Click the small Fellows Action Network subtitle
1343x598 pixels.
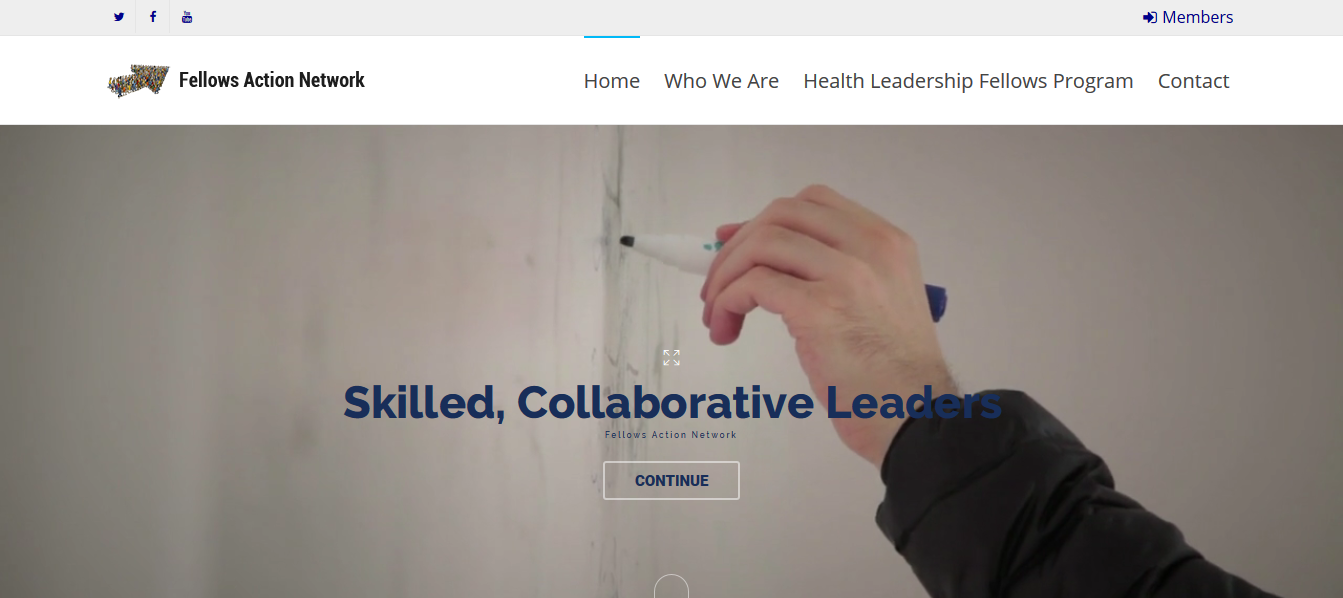671,435
